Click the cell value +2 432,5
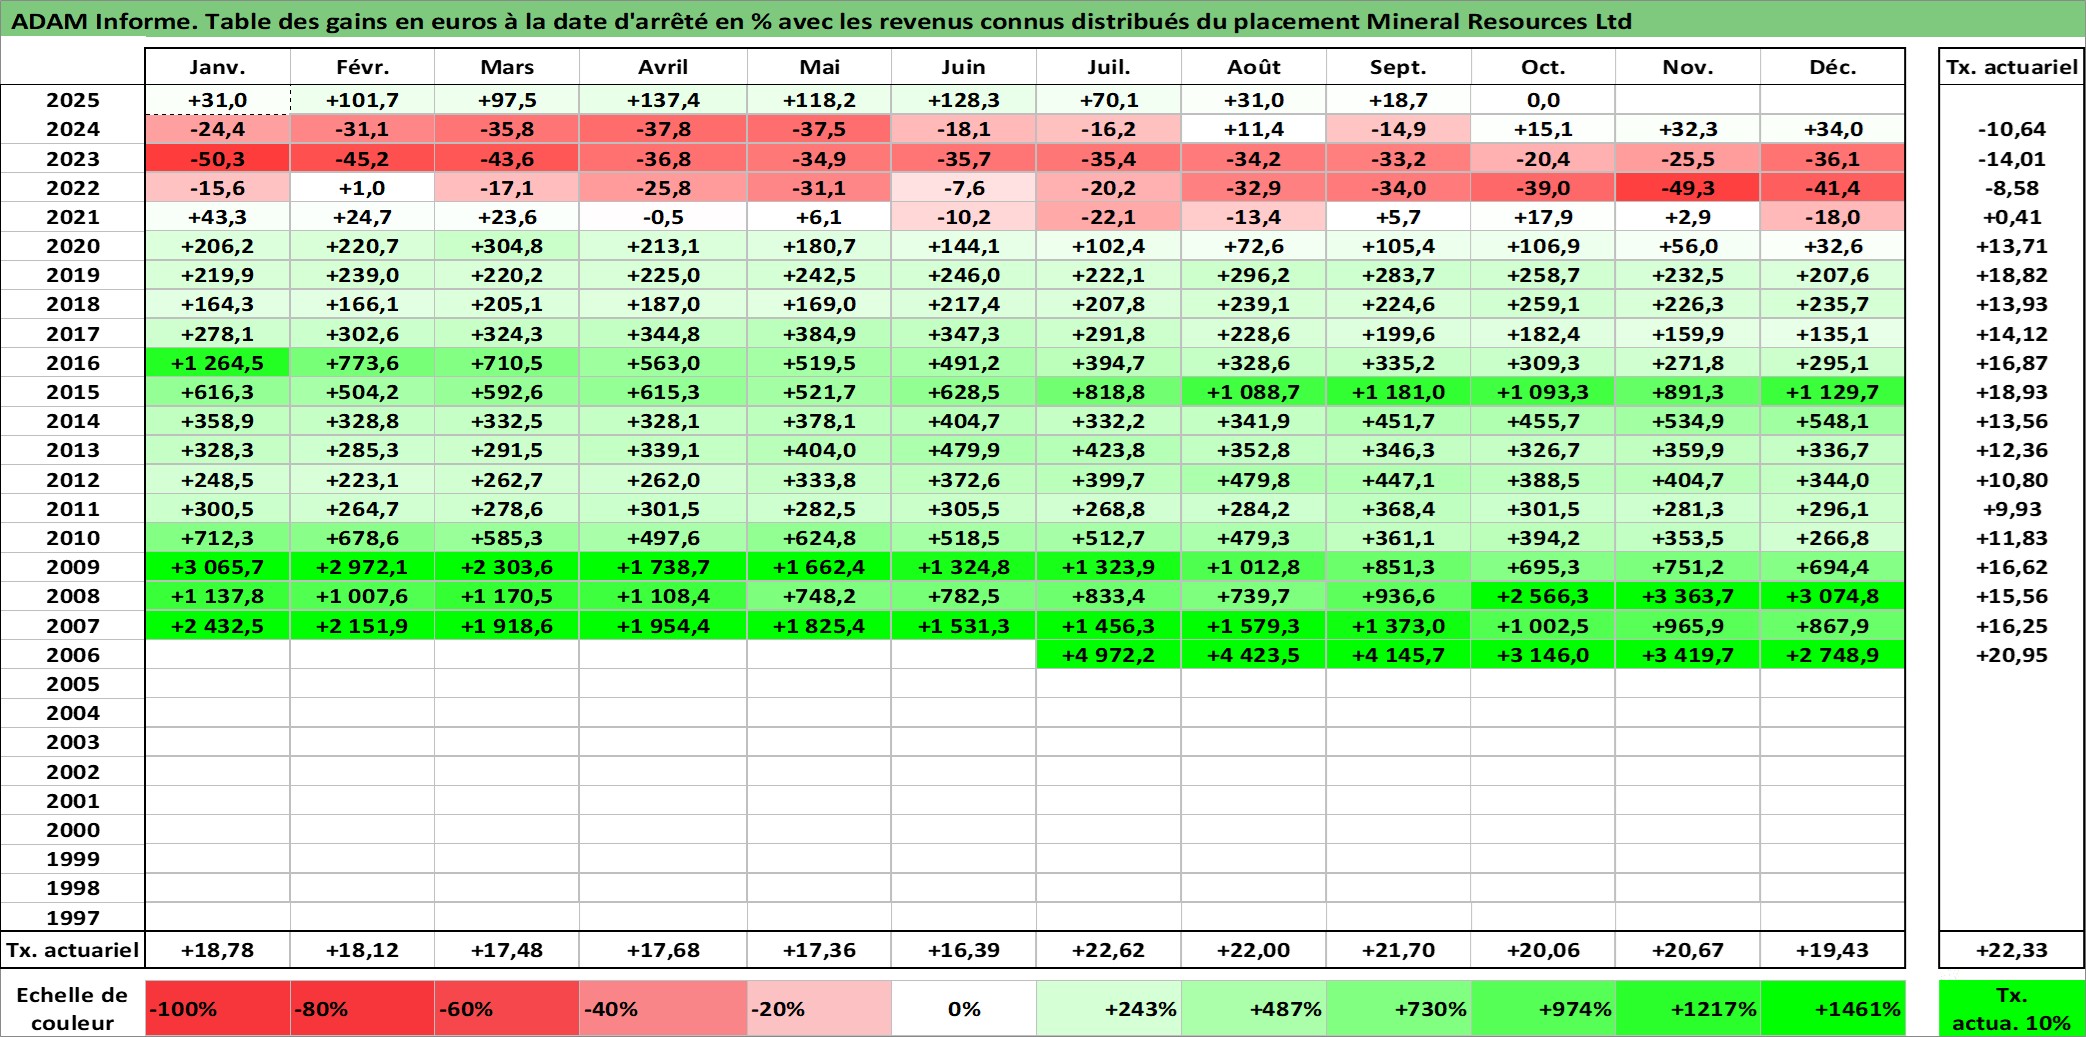The image size is (2086, 1037). click(217, 626)
